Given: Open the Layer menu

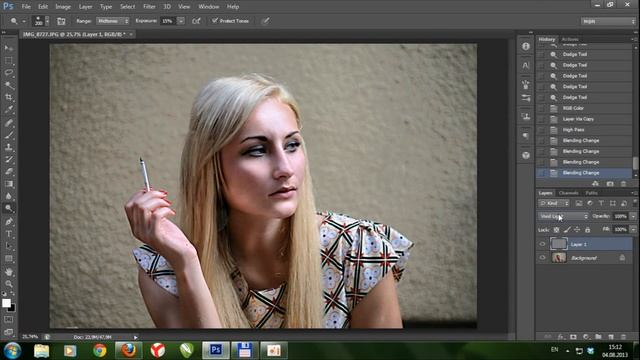Looking at the screenshot, I should pos(85,7).
